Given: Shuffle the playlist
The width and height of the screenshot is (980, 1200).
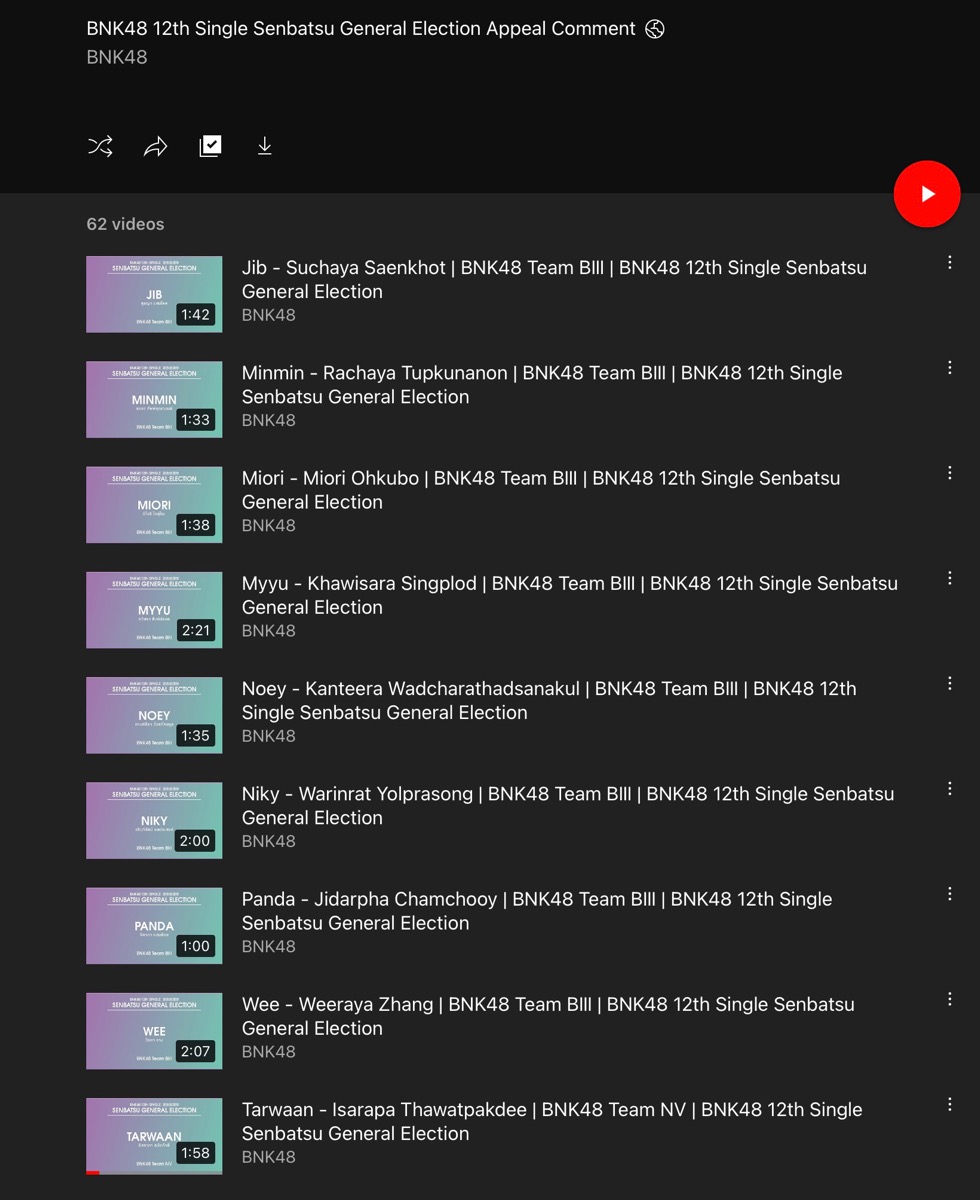Looking at the screenshot, I should pyautogui.click(x=100, y=147).
